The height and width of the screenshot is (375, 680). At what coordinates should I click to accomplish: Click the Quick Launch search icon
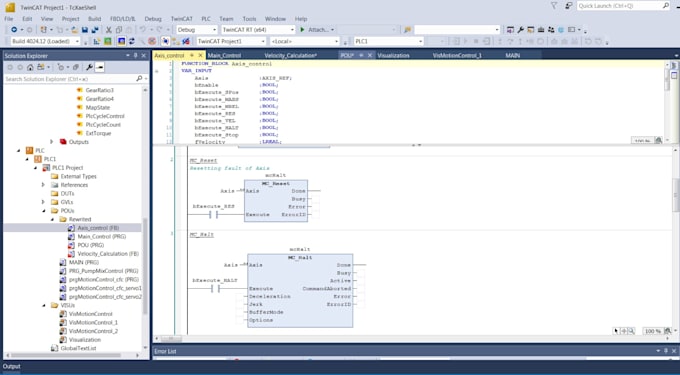tap(666, 6)
